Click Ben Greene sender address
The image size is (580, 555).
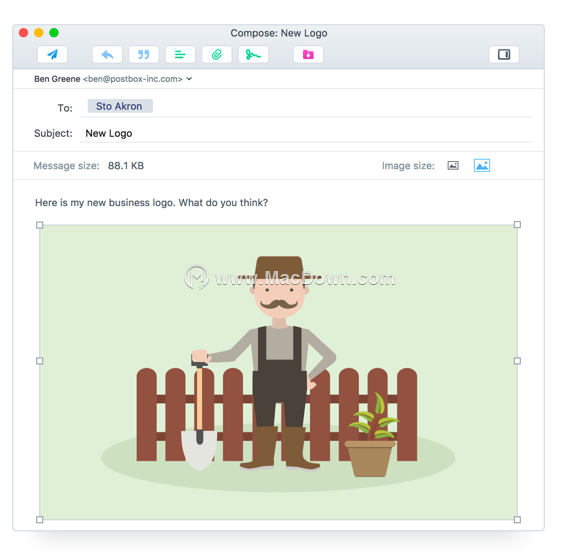108,79
